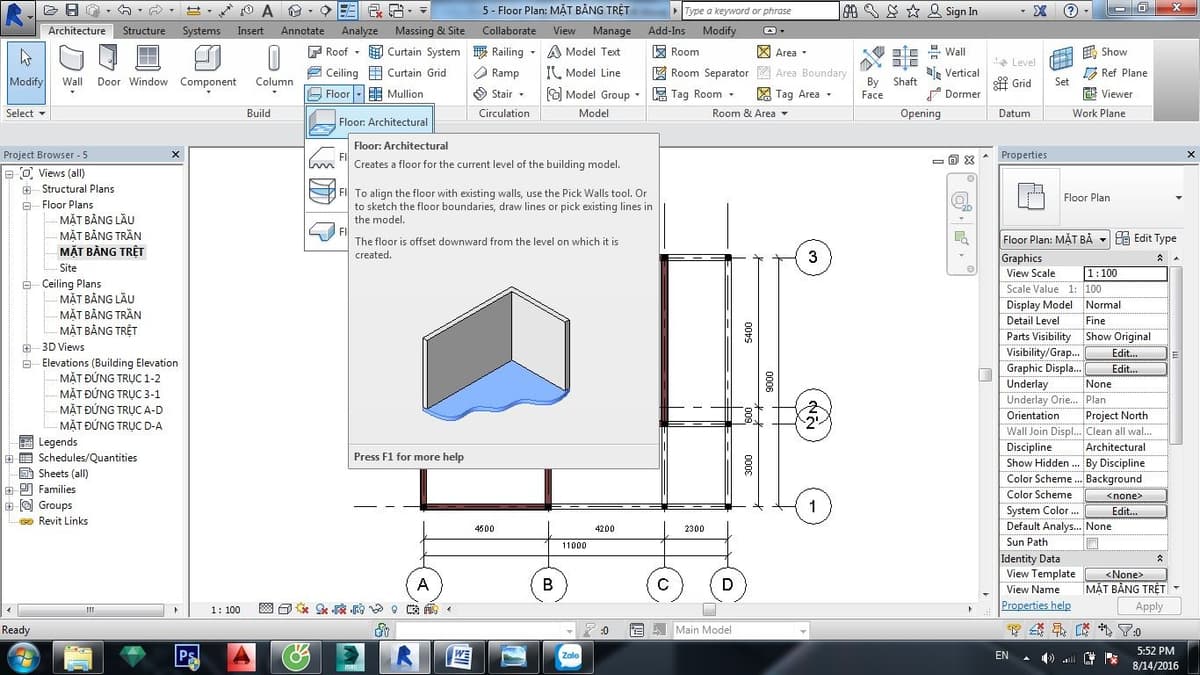Viewport: 1200px width, 675px height.
Task: Select the Model Line tool
Action: [583, 73]
